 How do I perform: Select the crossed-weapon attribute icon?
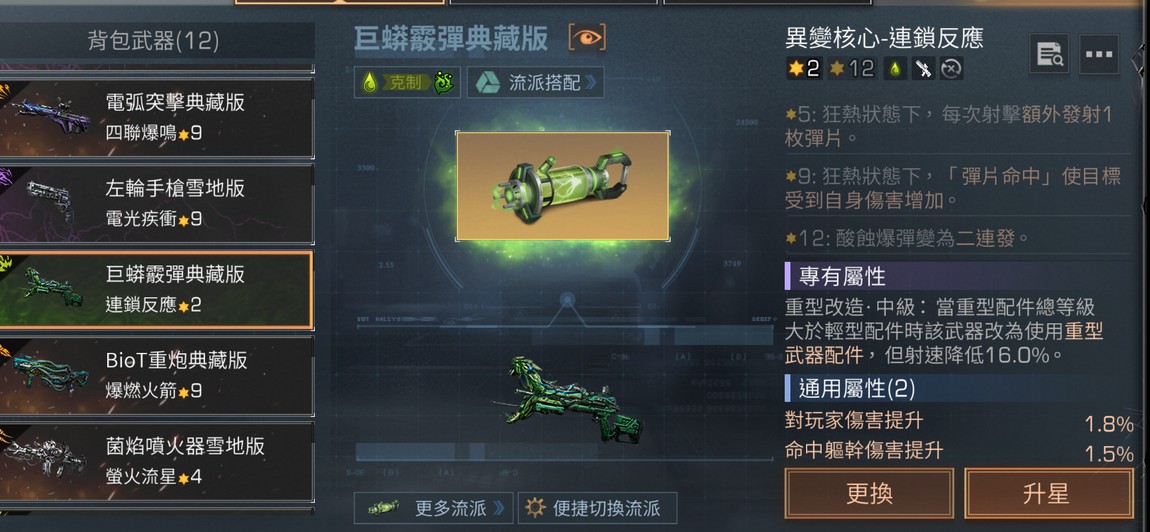[x=923, y=69]
